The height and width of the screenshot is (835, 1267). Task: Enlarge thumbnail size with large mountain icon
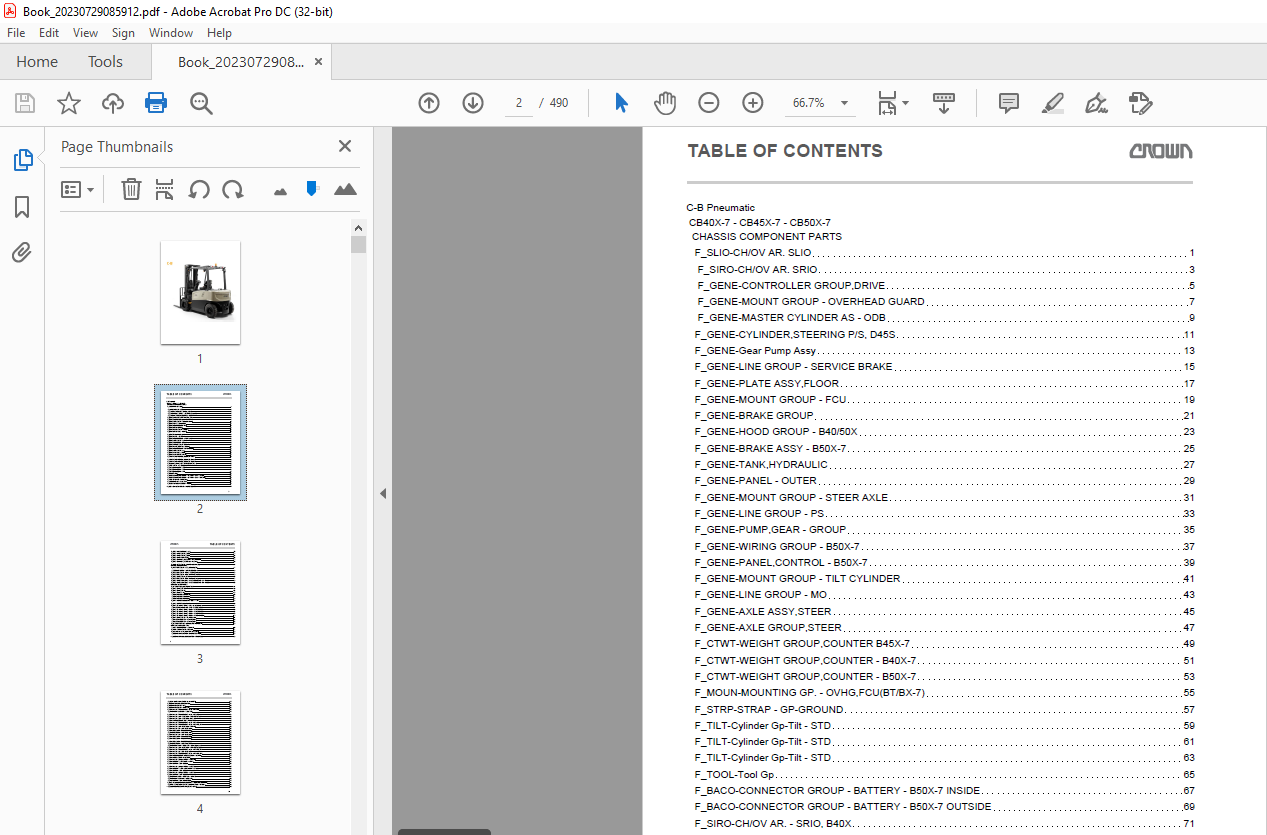coord(345,189)
